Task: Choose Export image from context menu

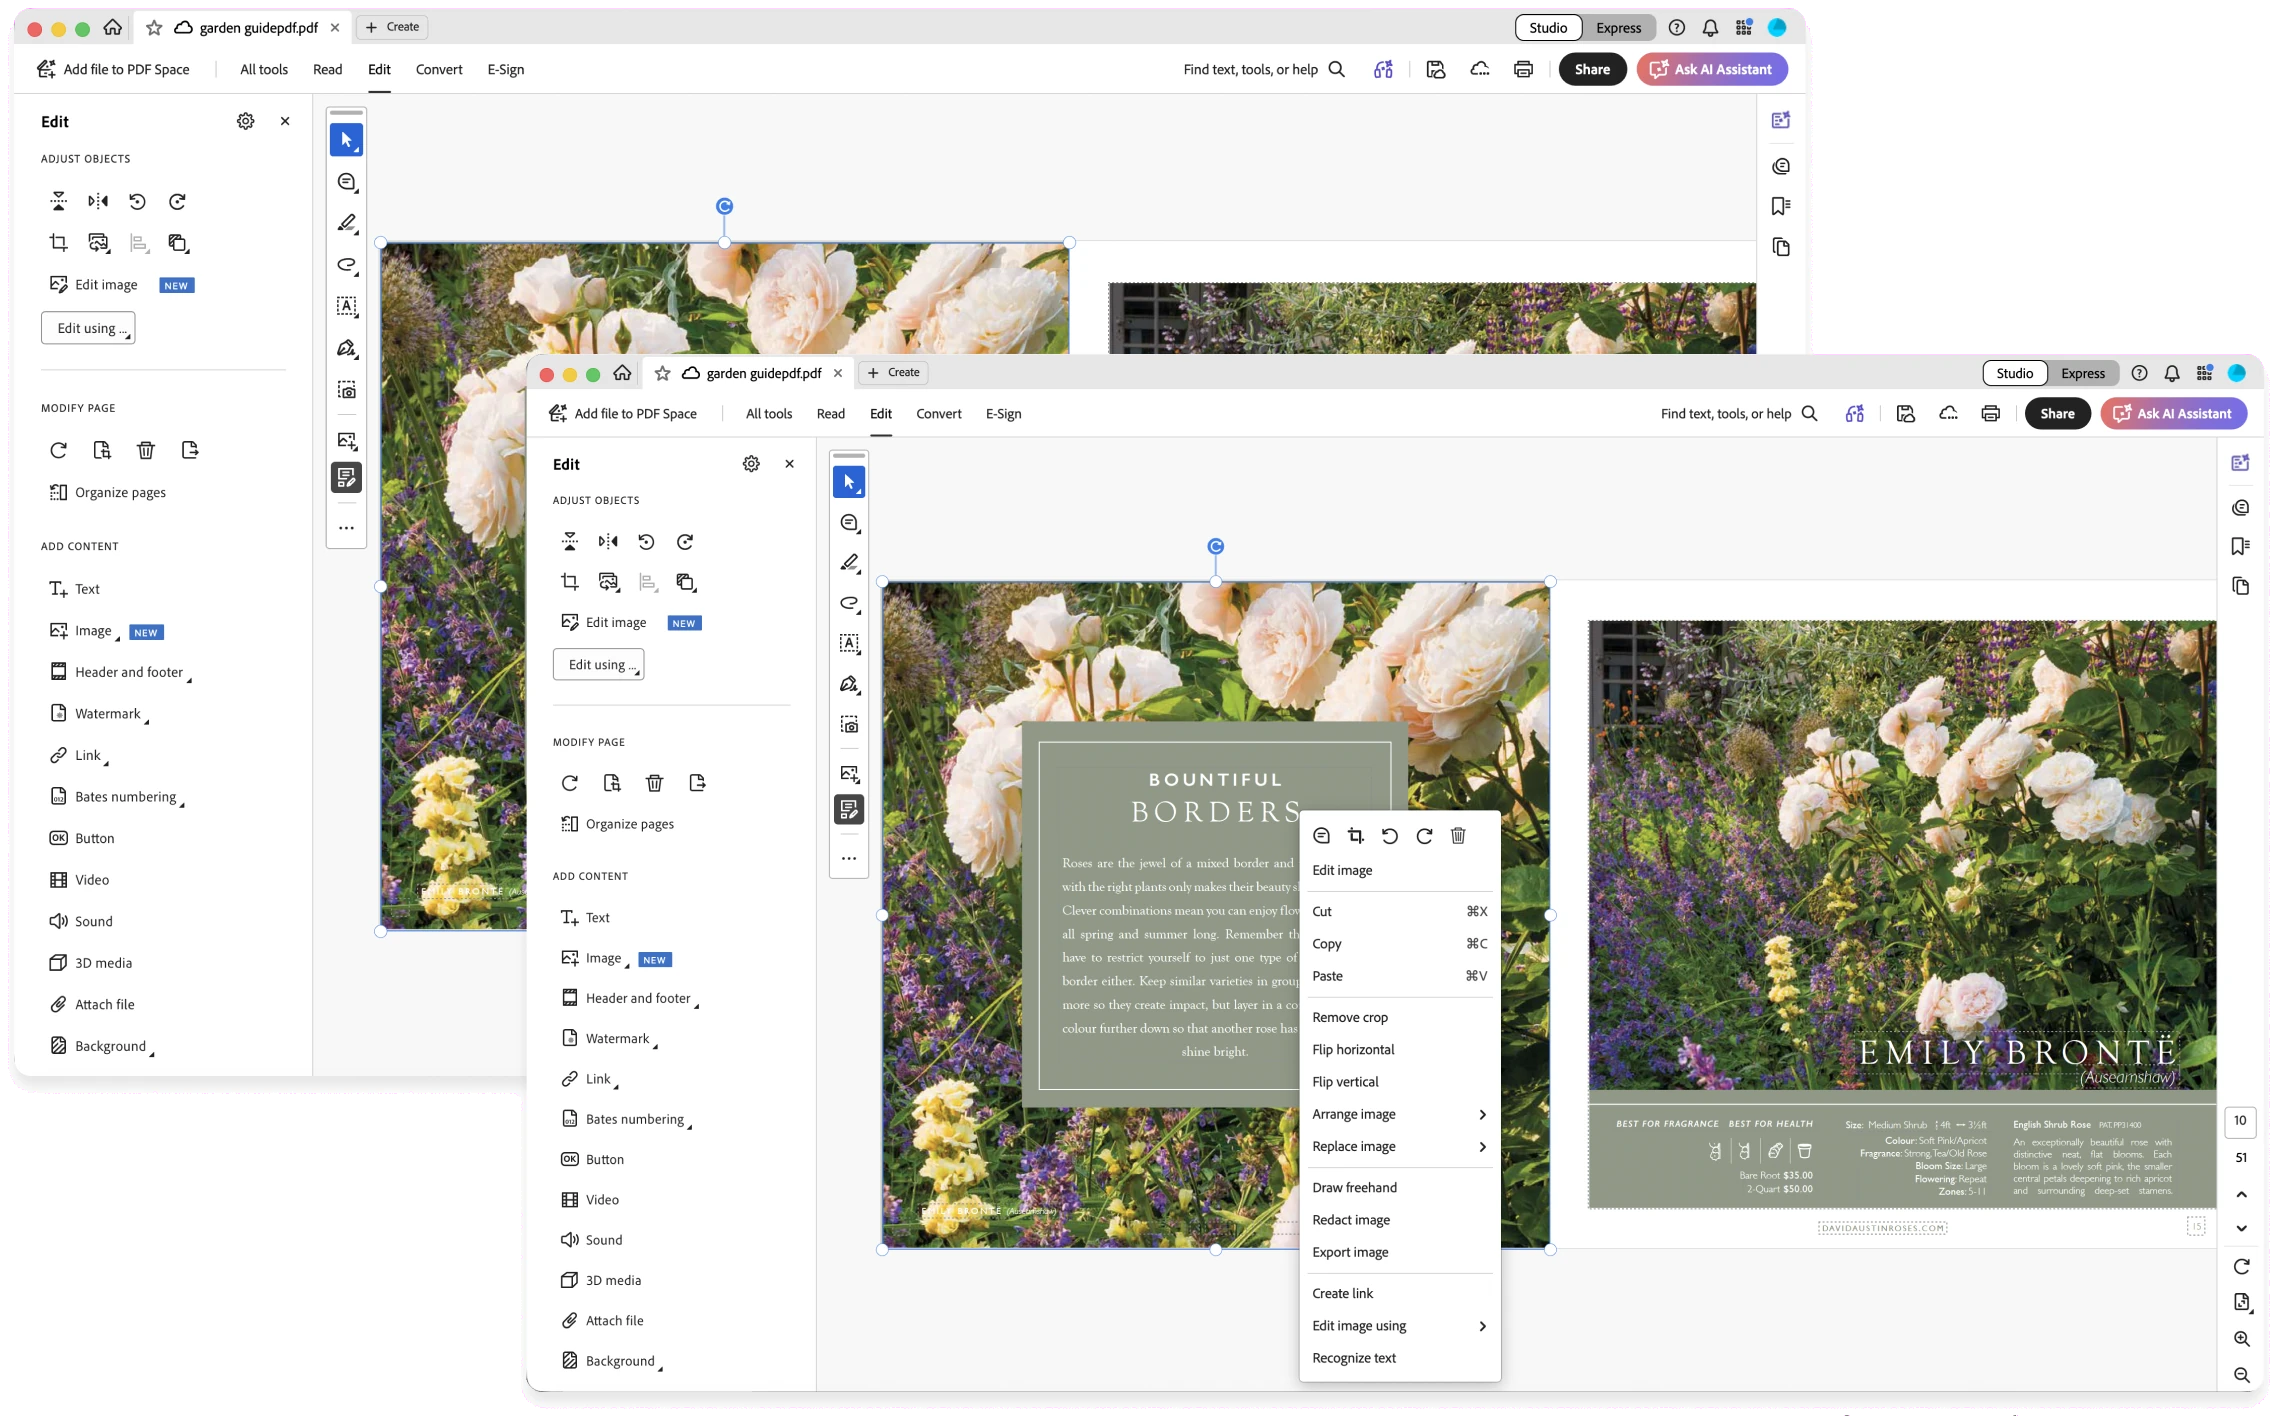Action: 1350,1252
